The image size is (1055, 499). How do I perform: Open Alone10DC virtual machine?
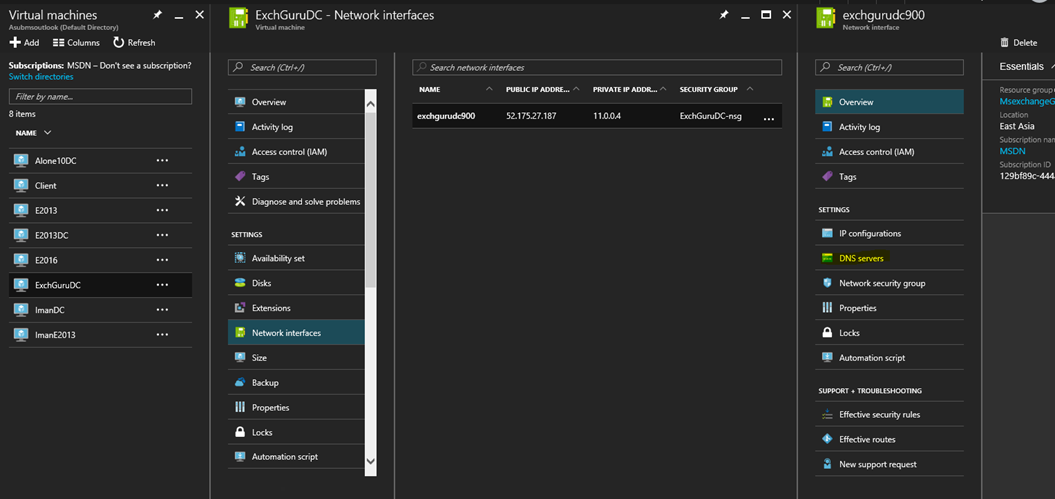point(100,161)
